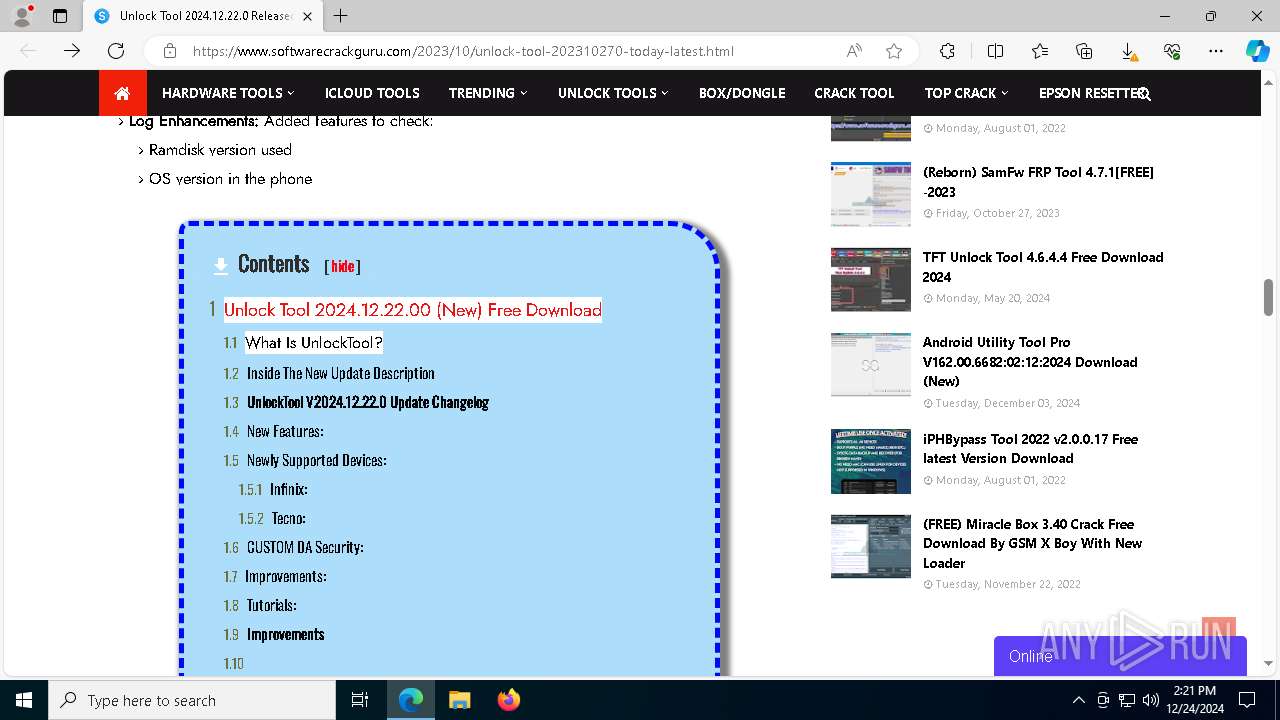Close the Unlock Tool browser tab
The image size is (1280, 720).
(307, 16)
